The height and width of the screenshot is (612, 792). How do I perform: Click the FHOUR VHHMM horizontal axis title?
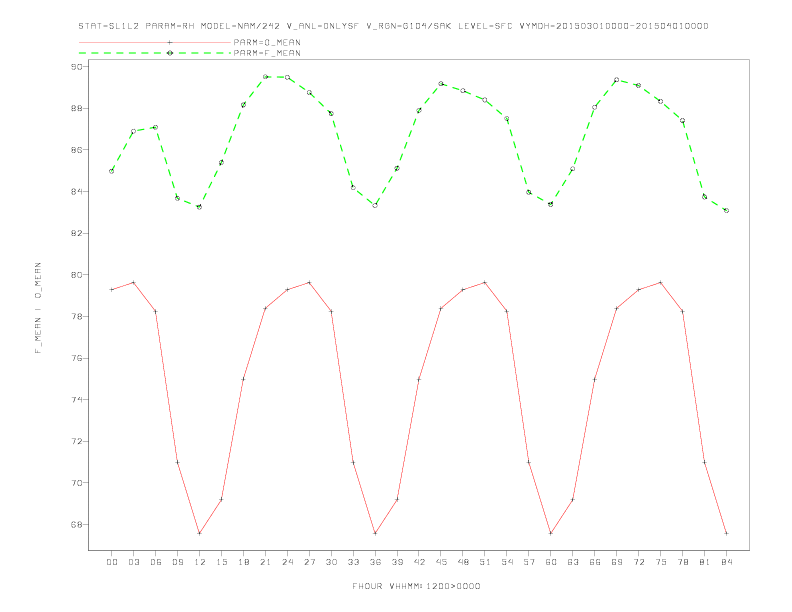coord(416,586)
